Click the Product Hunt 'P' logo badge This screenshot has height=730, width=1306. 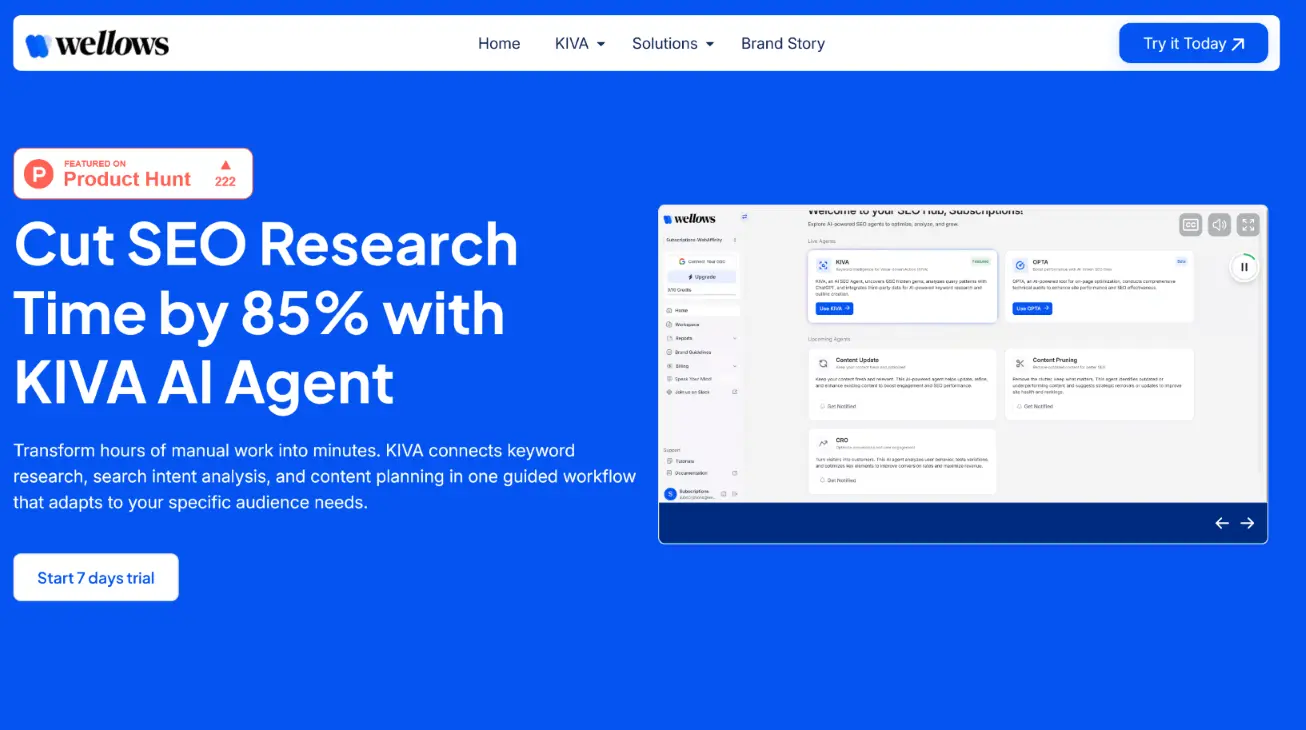(x=39, y=174)
